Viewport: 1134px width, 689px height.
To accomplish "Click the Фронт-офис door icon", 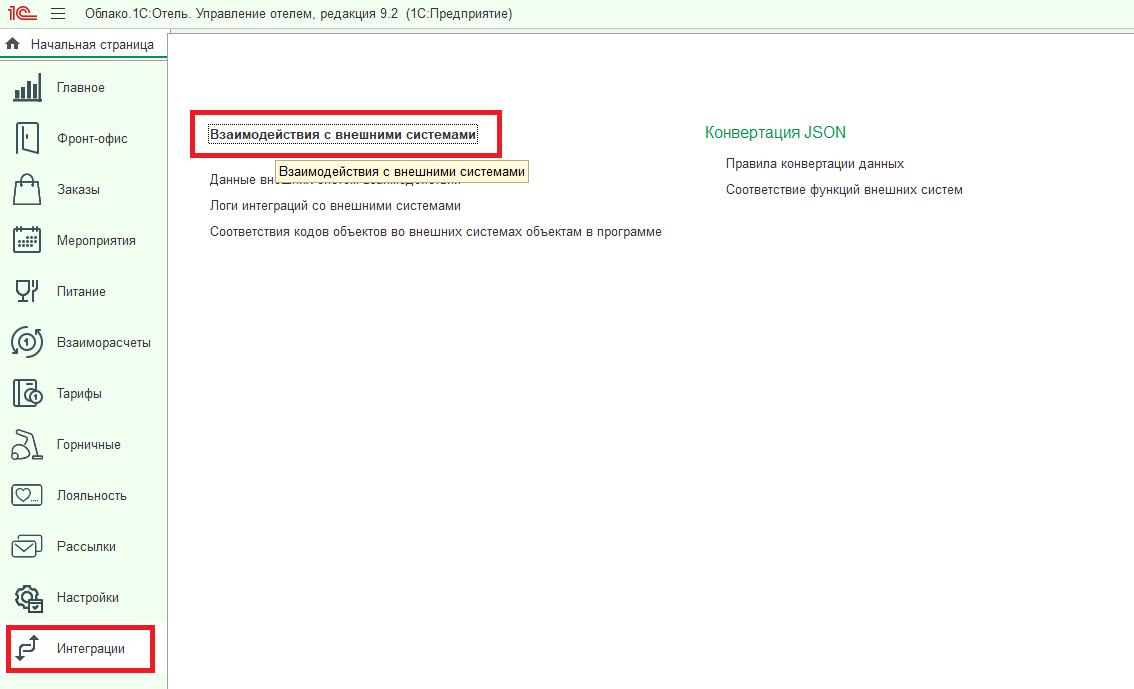I will pos(27,138).
